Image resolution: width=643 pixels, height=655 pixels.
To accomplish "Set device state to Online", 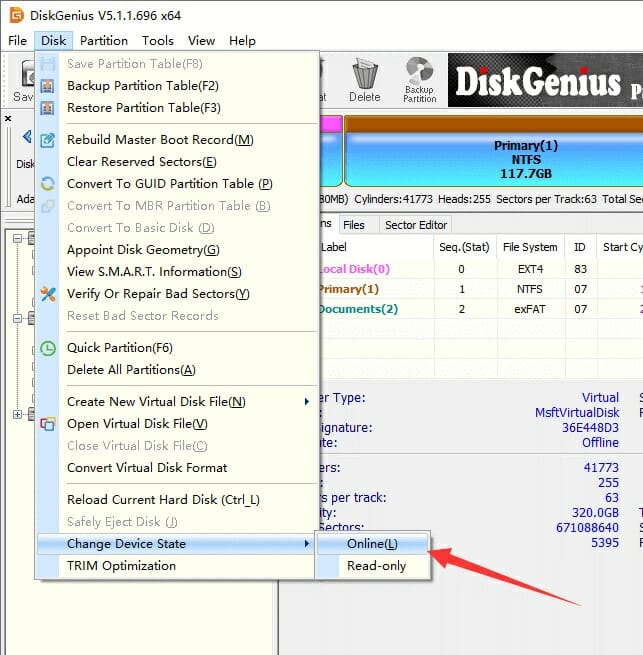I will (x=372, y=544).
